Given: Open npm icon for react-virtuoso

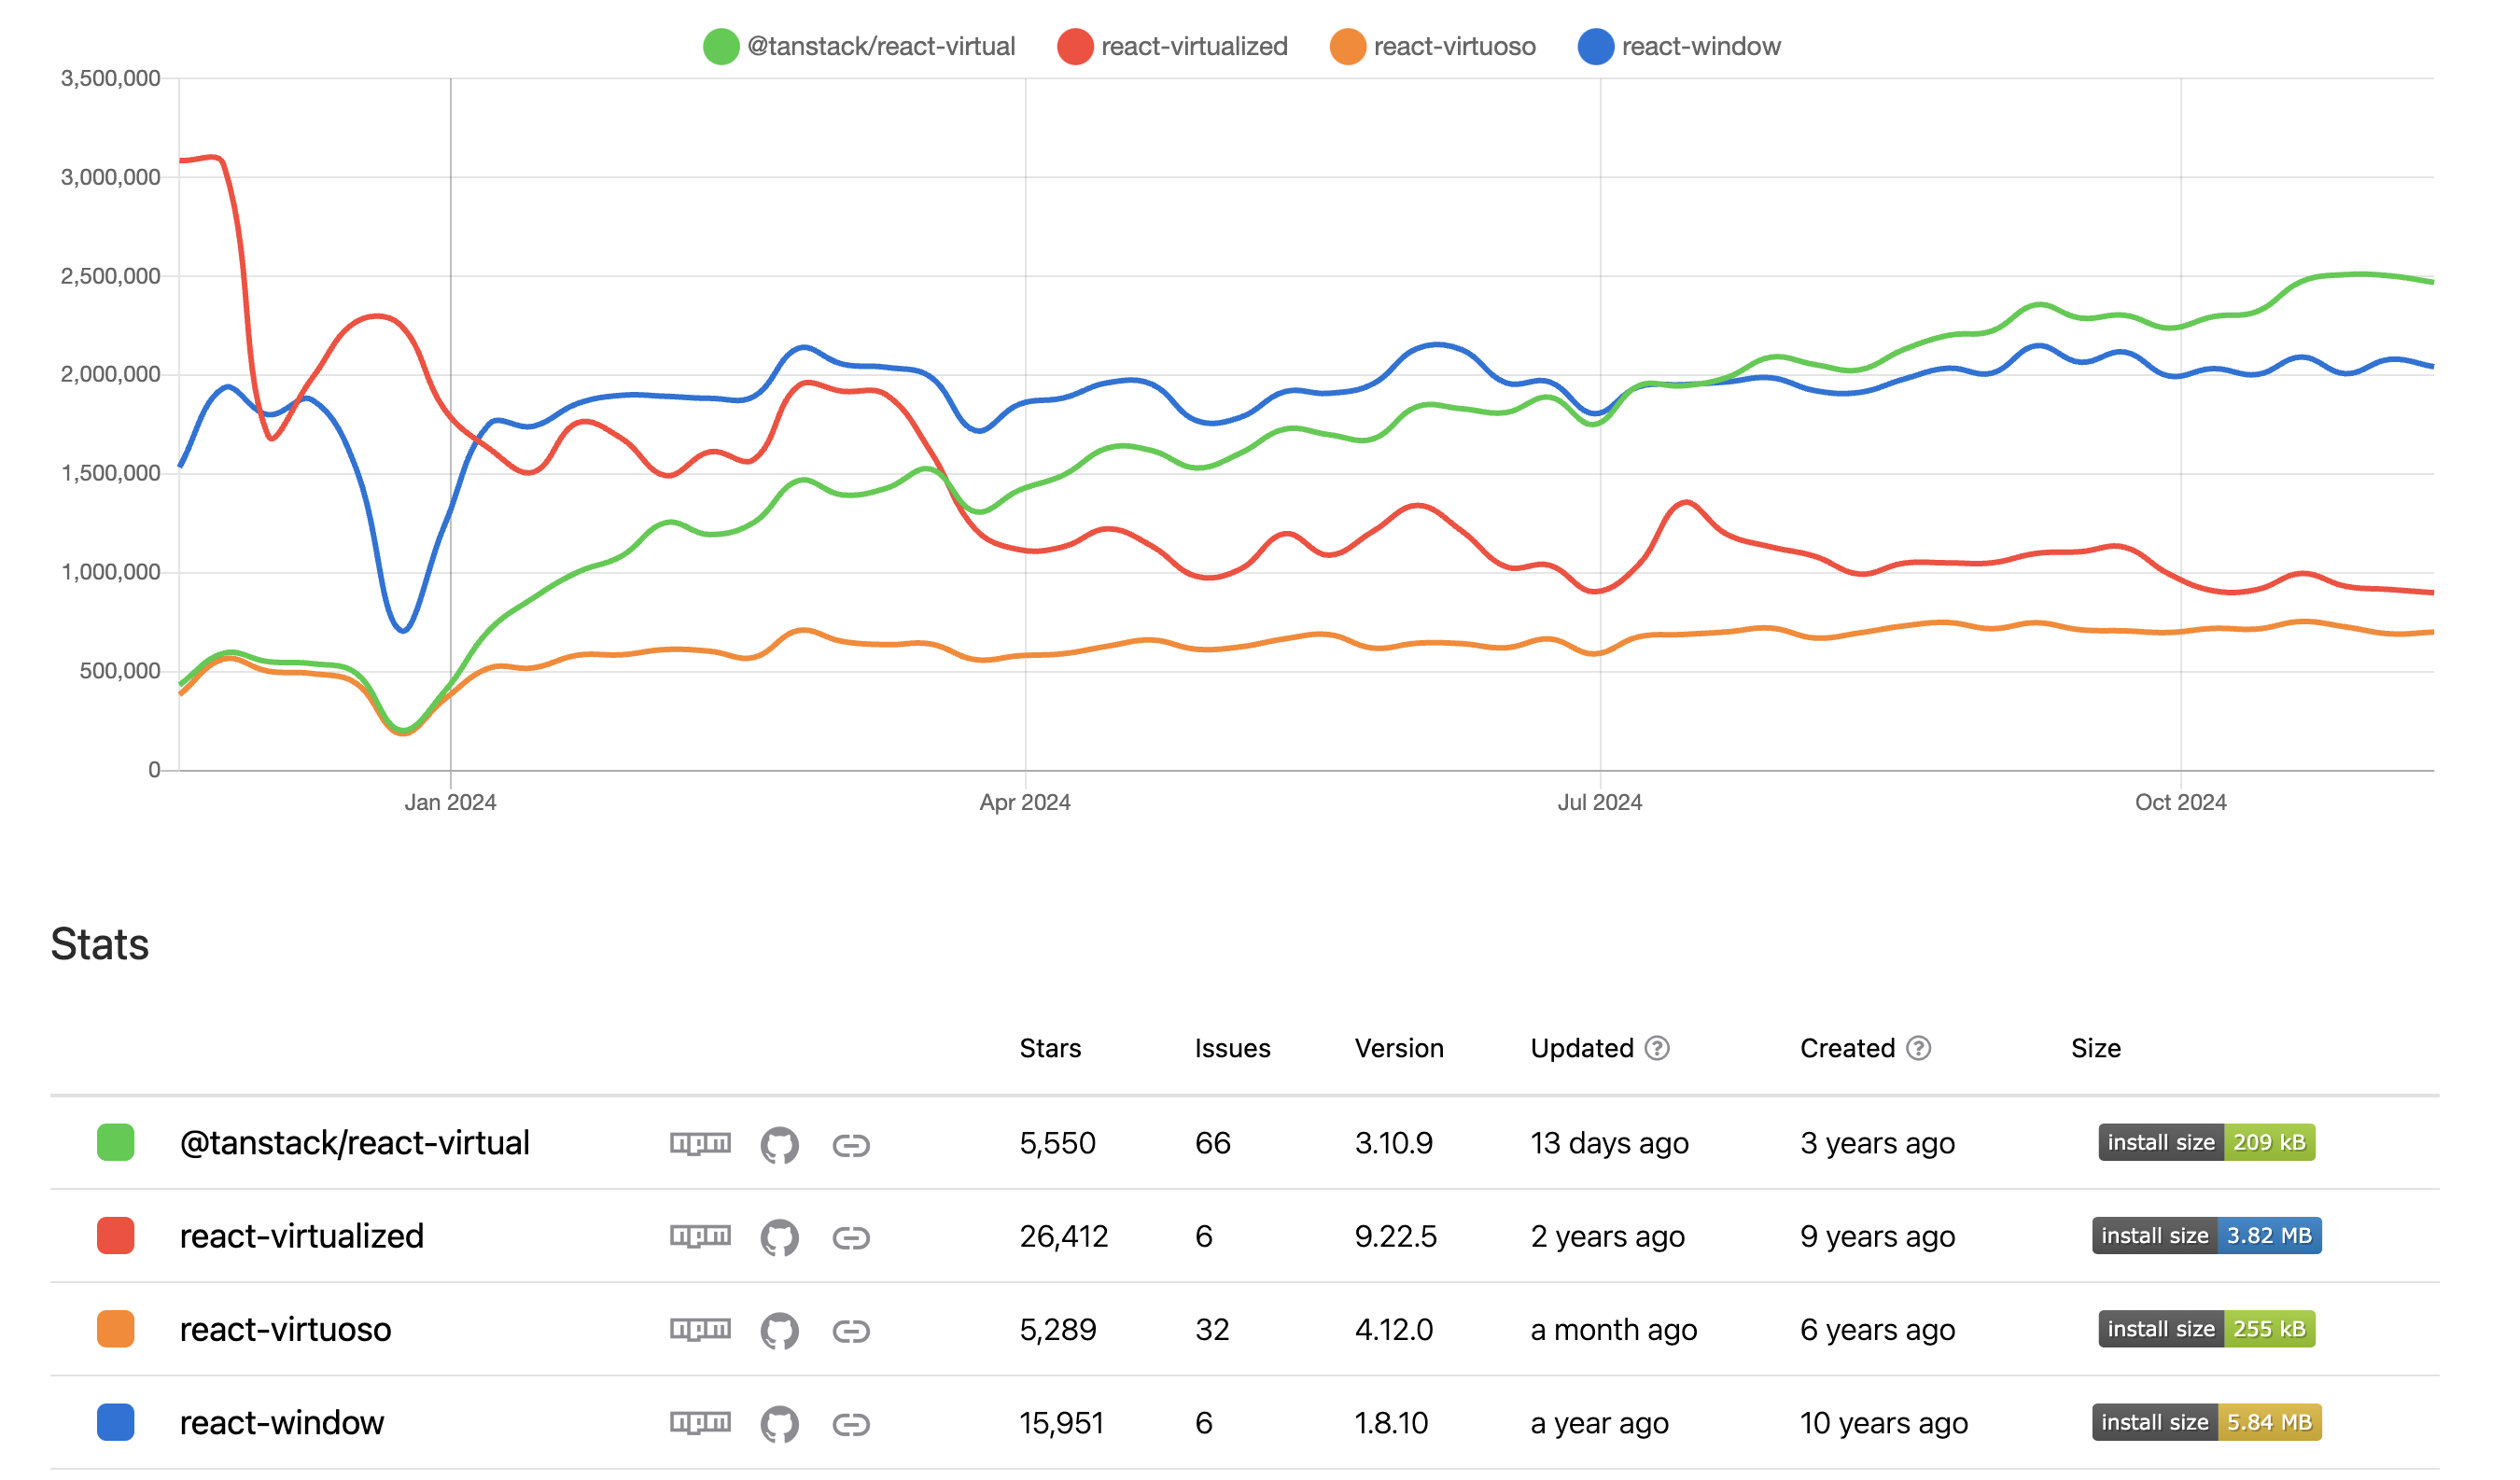Looking at the screenshot, I should coord(700,1329).
